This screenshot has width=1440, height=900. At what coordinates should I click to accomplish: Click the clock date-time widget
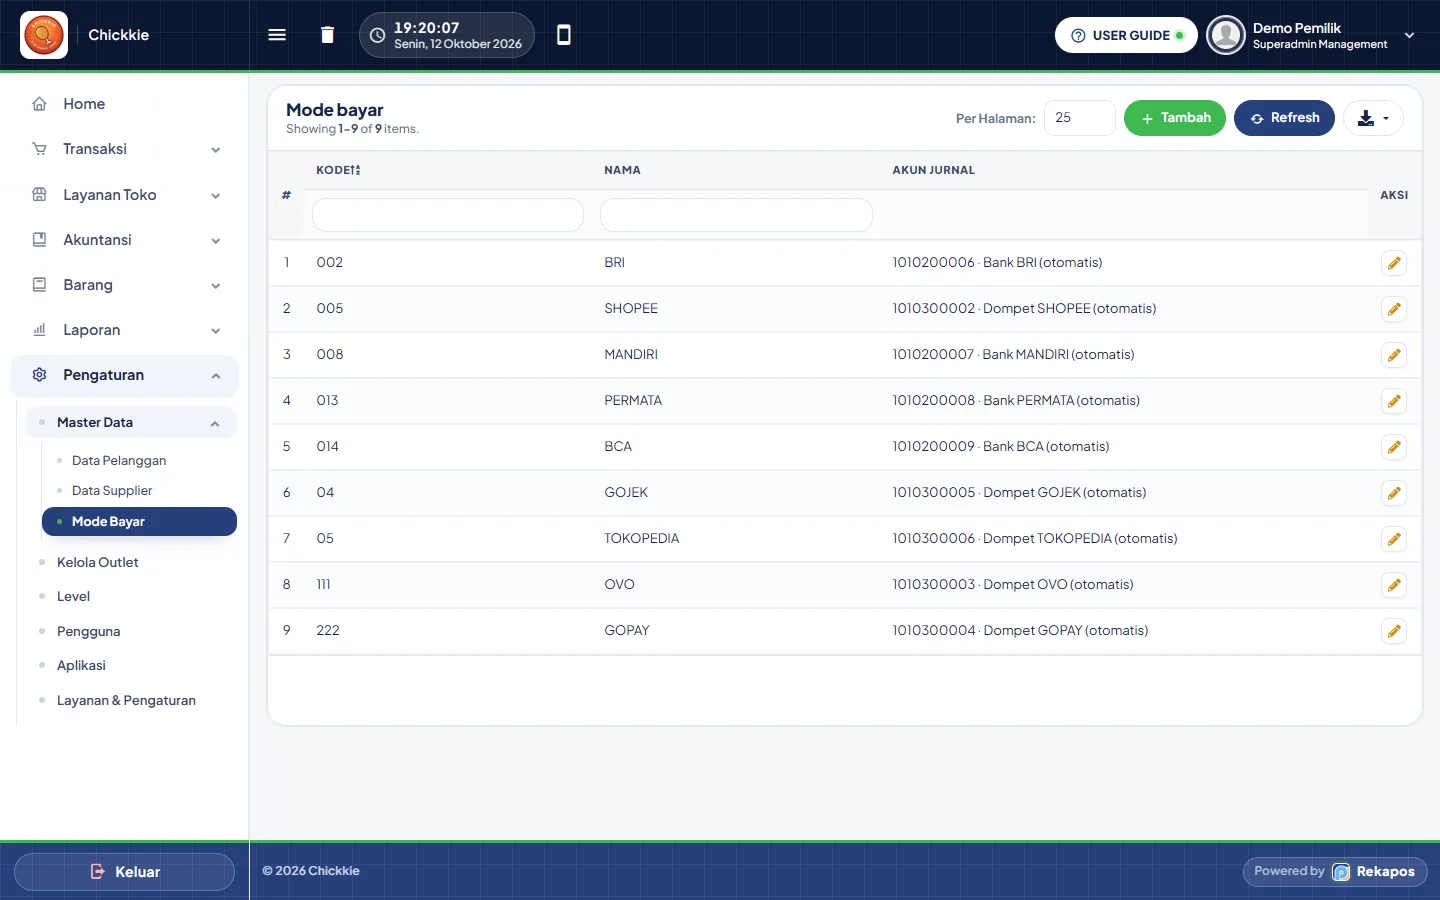click(x=447, y=35)
